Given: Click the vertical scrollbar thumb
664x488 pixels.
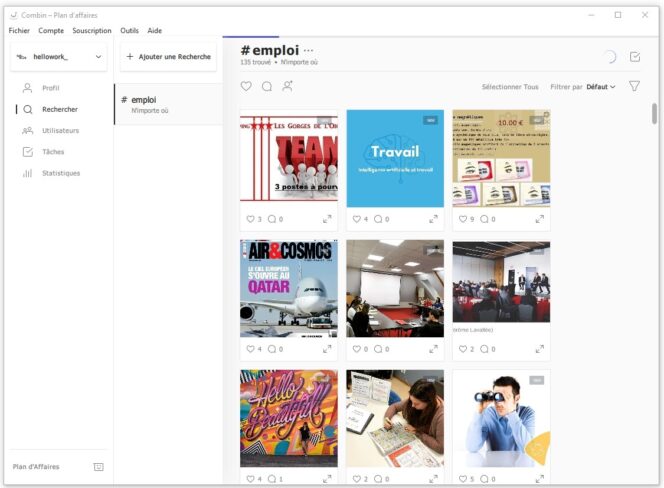Looking at the screenshot, I should [x=654, y=114].
